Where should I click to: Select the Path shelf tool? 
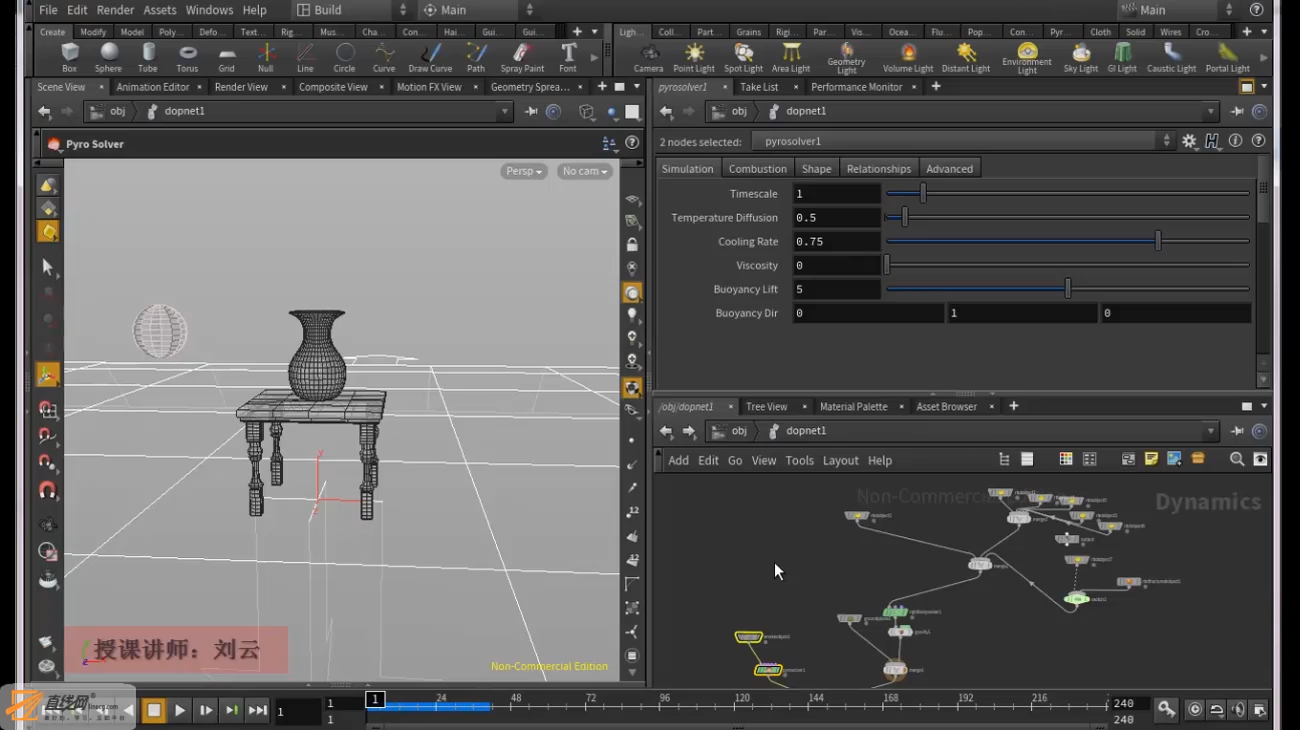click(x=476, y=57)
